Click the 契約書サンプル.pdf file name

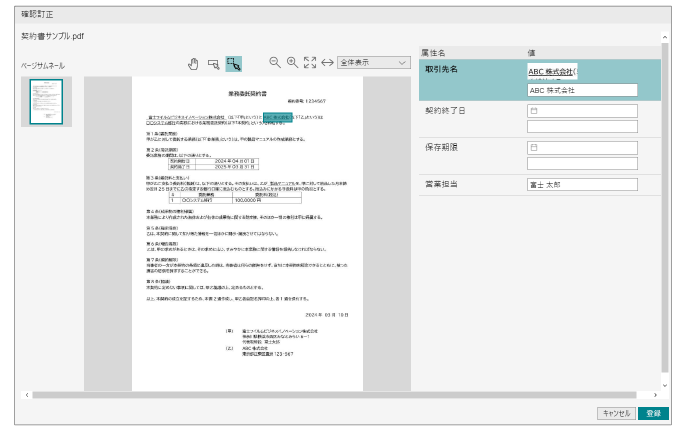pos(52,36)
